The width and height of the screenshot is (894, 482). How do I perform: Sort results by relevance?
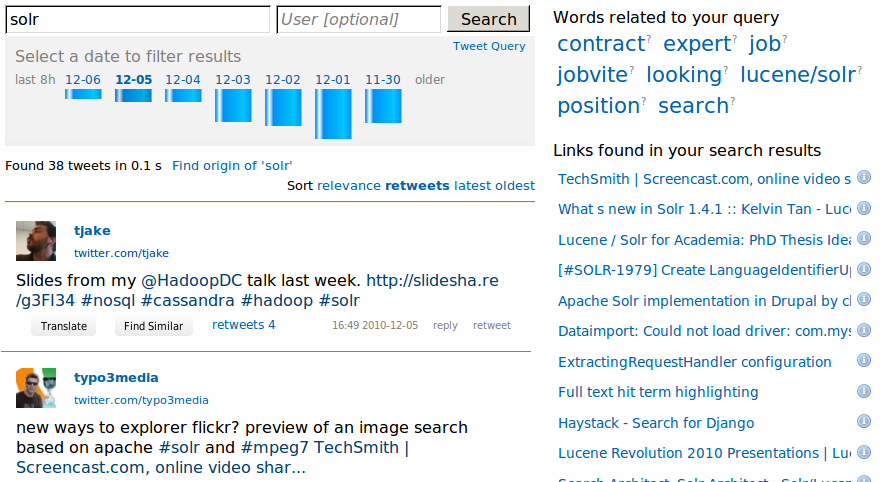click(349, 185)
